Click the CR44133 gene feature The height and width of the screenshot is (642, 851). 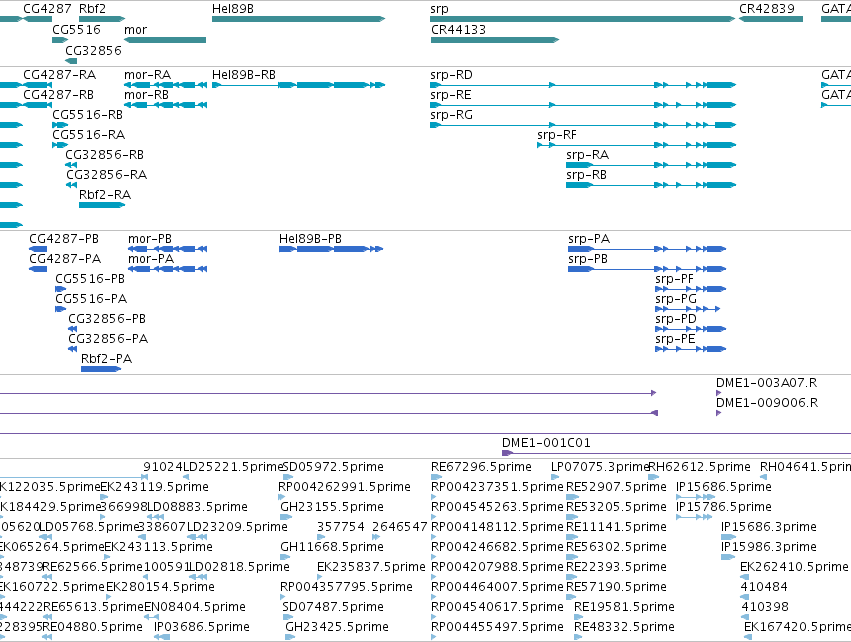tap(495, 40)
